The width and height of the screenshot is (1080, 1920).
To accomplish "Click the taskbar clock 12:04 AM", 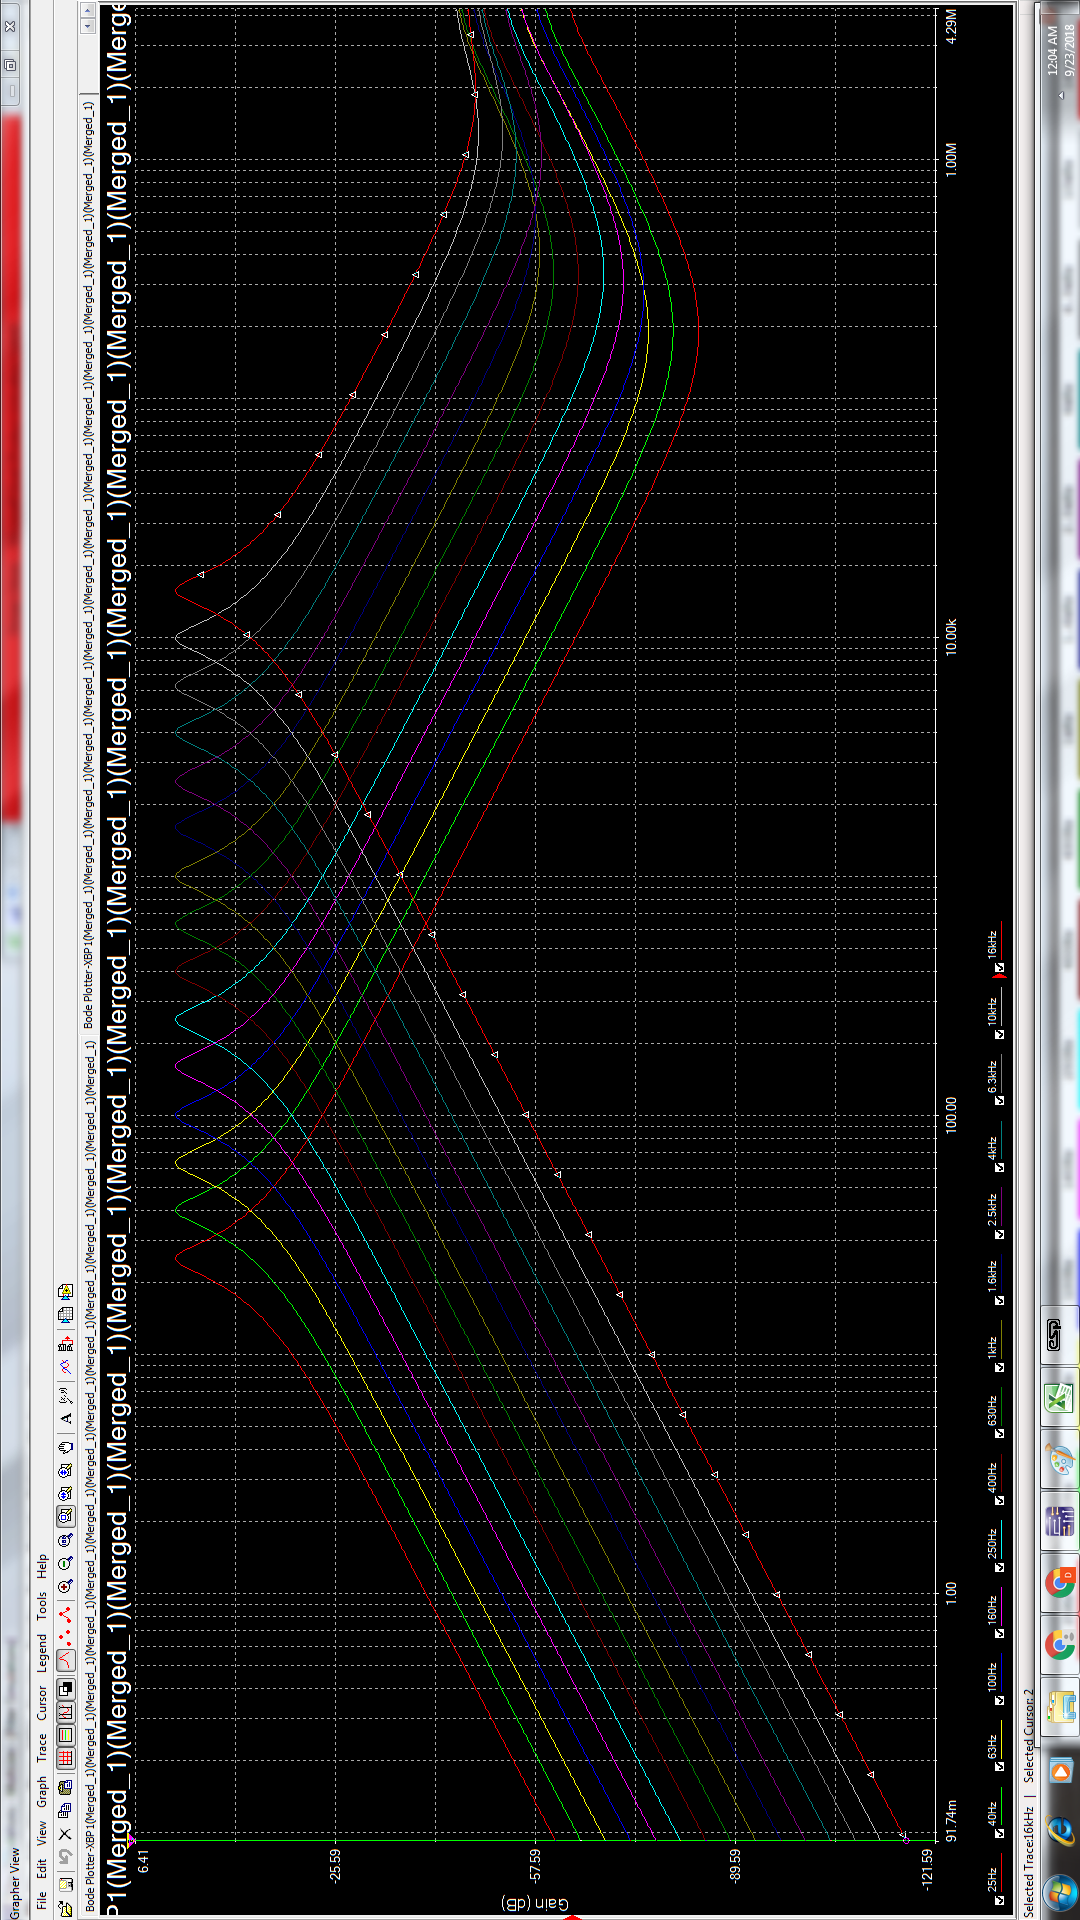I will (x=1052, y=50).
